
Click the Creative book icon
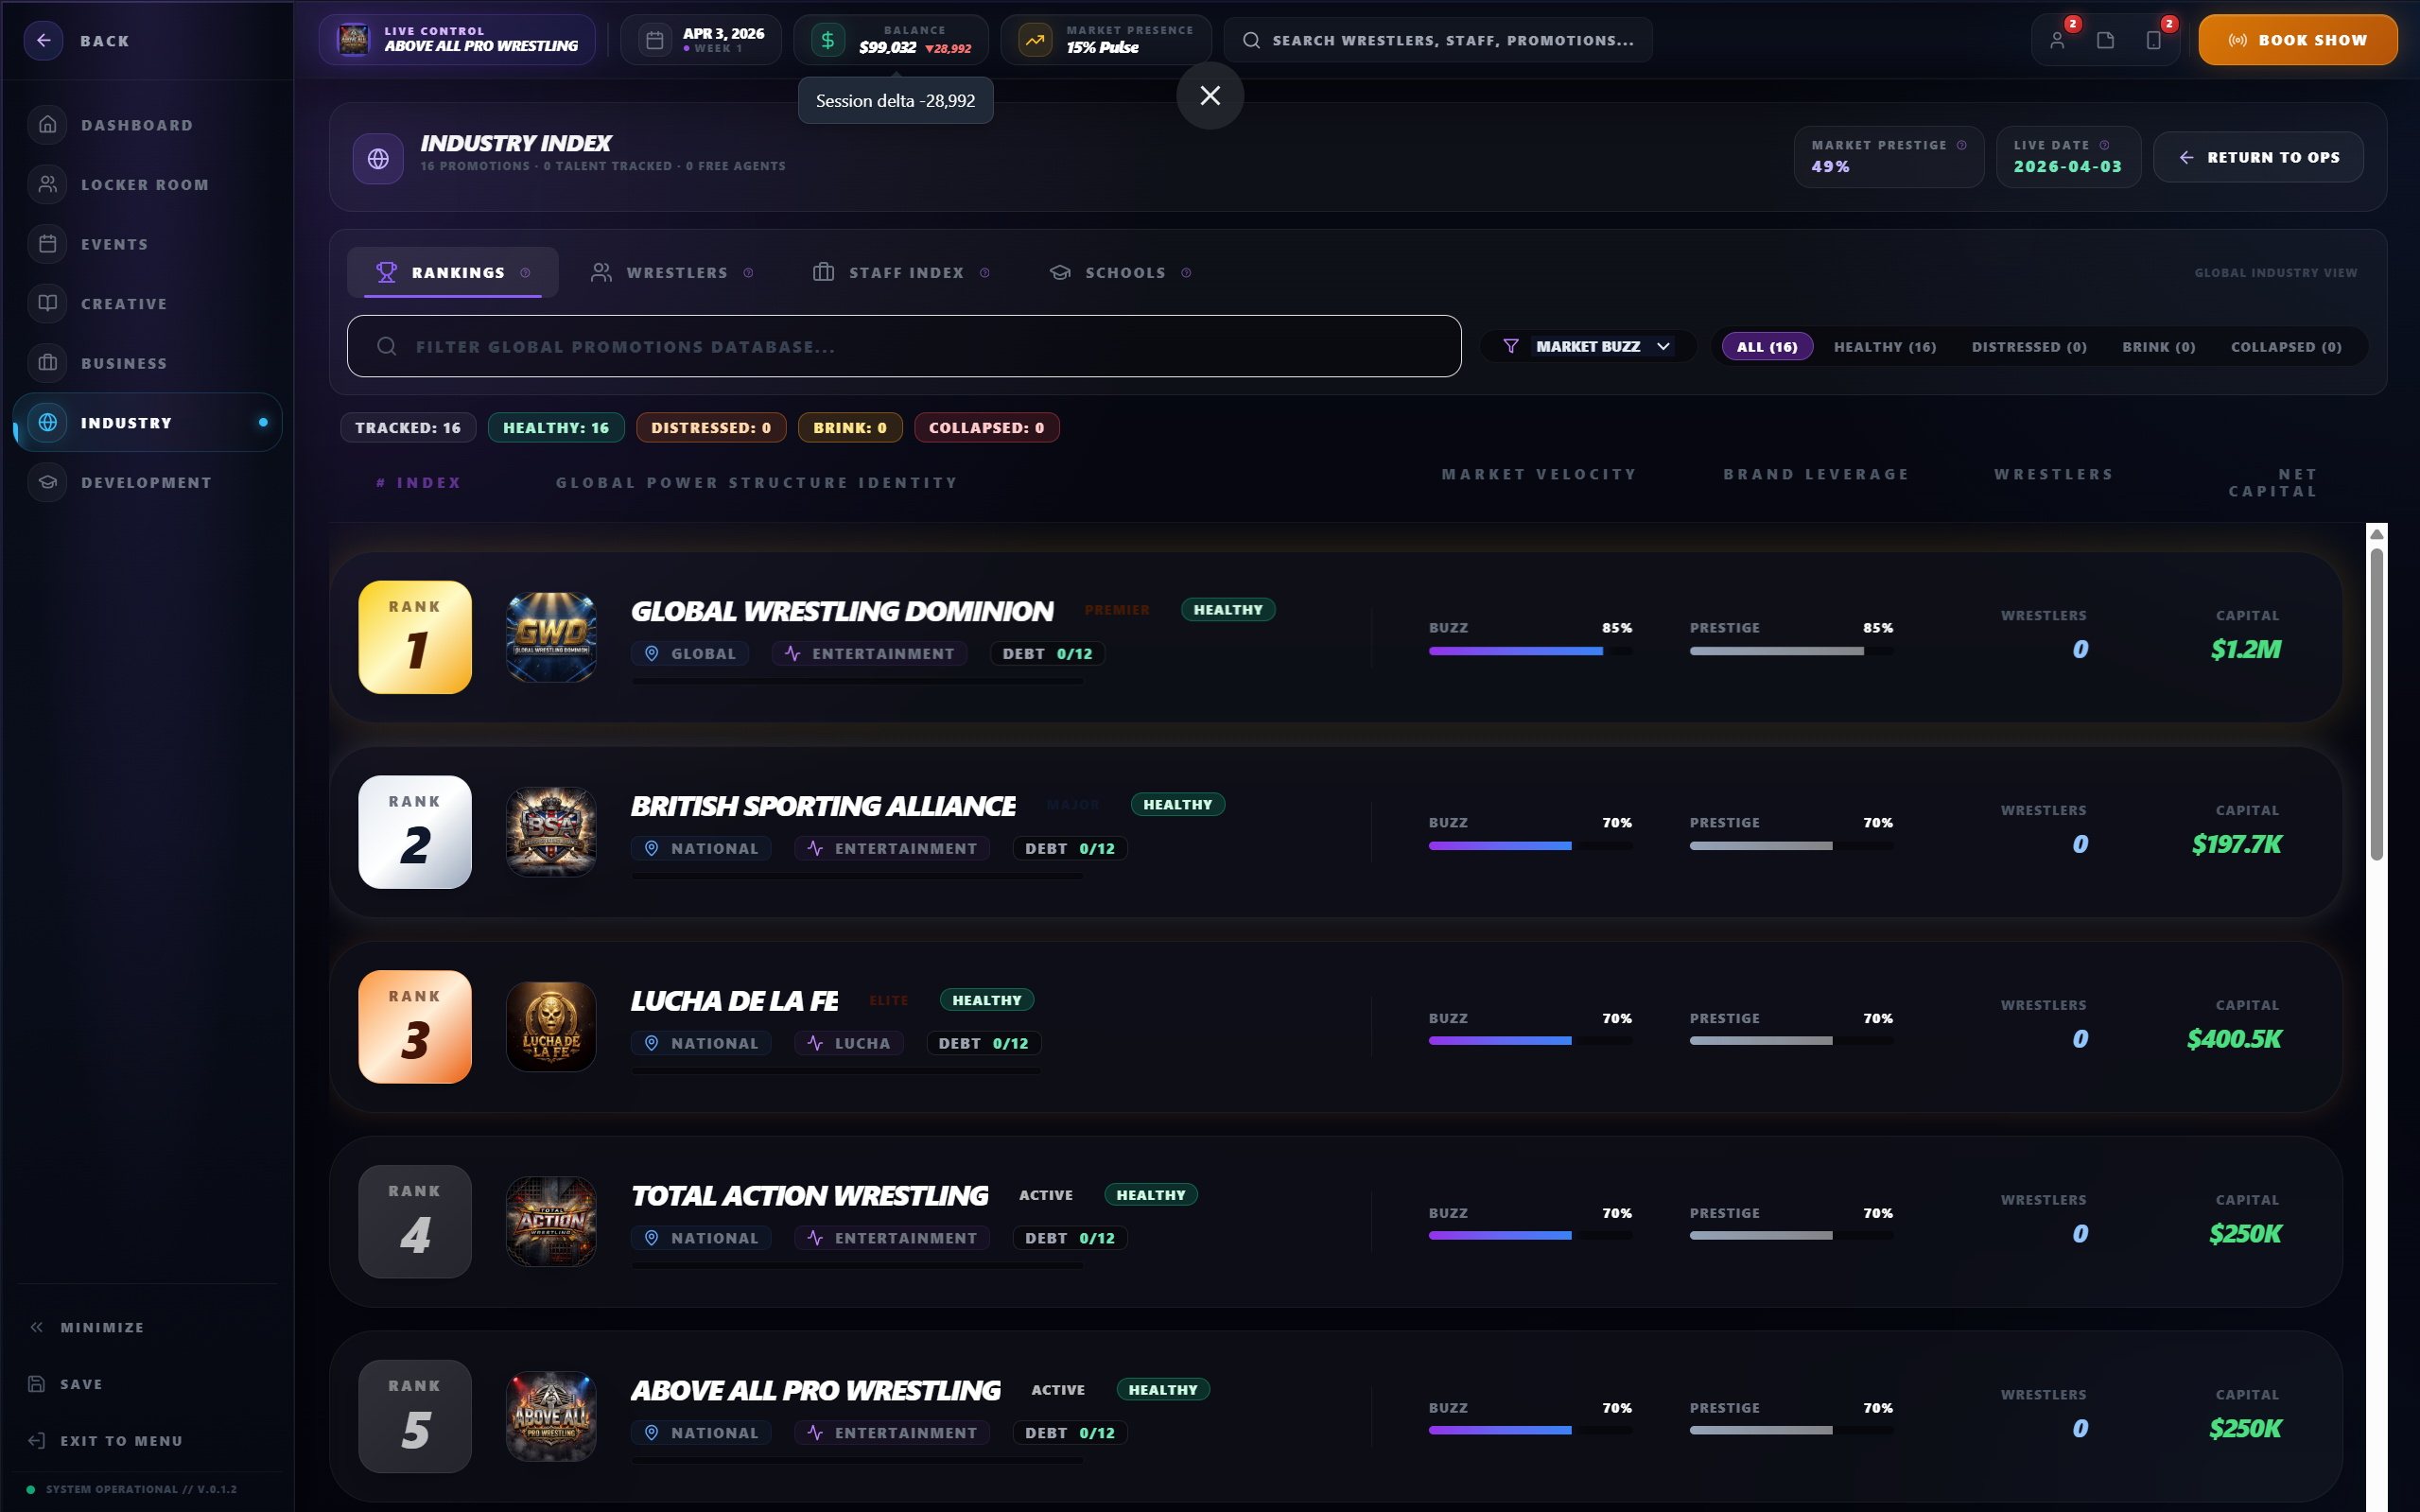click(x=48, y=303)
